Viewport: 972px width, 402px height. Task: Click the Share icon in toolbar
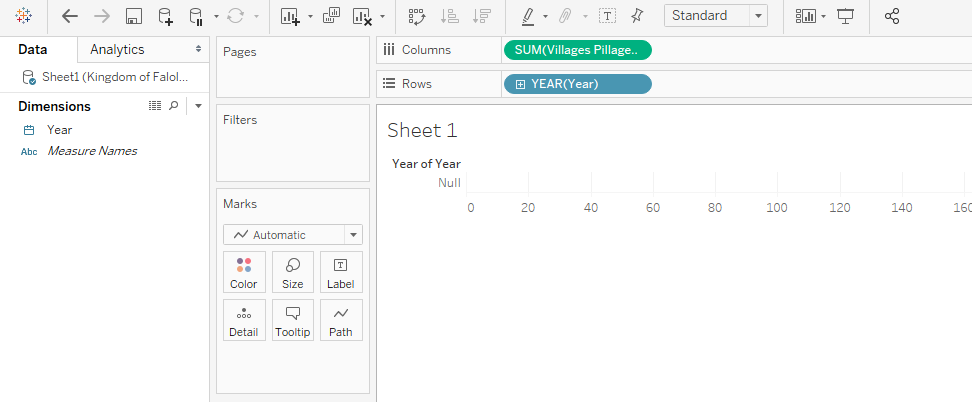[893, 16]
